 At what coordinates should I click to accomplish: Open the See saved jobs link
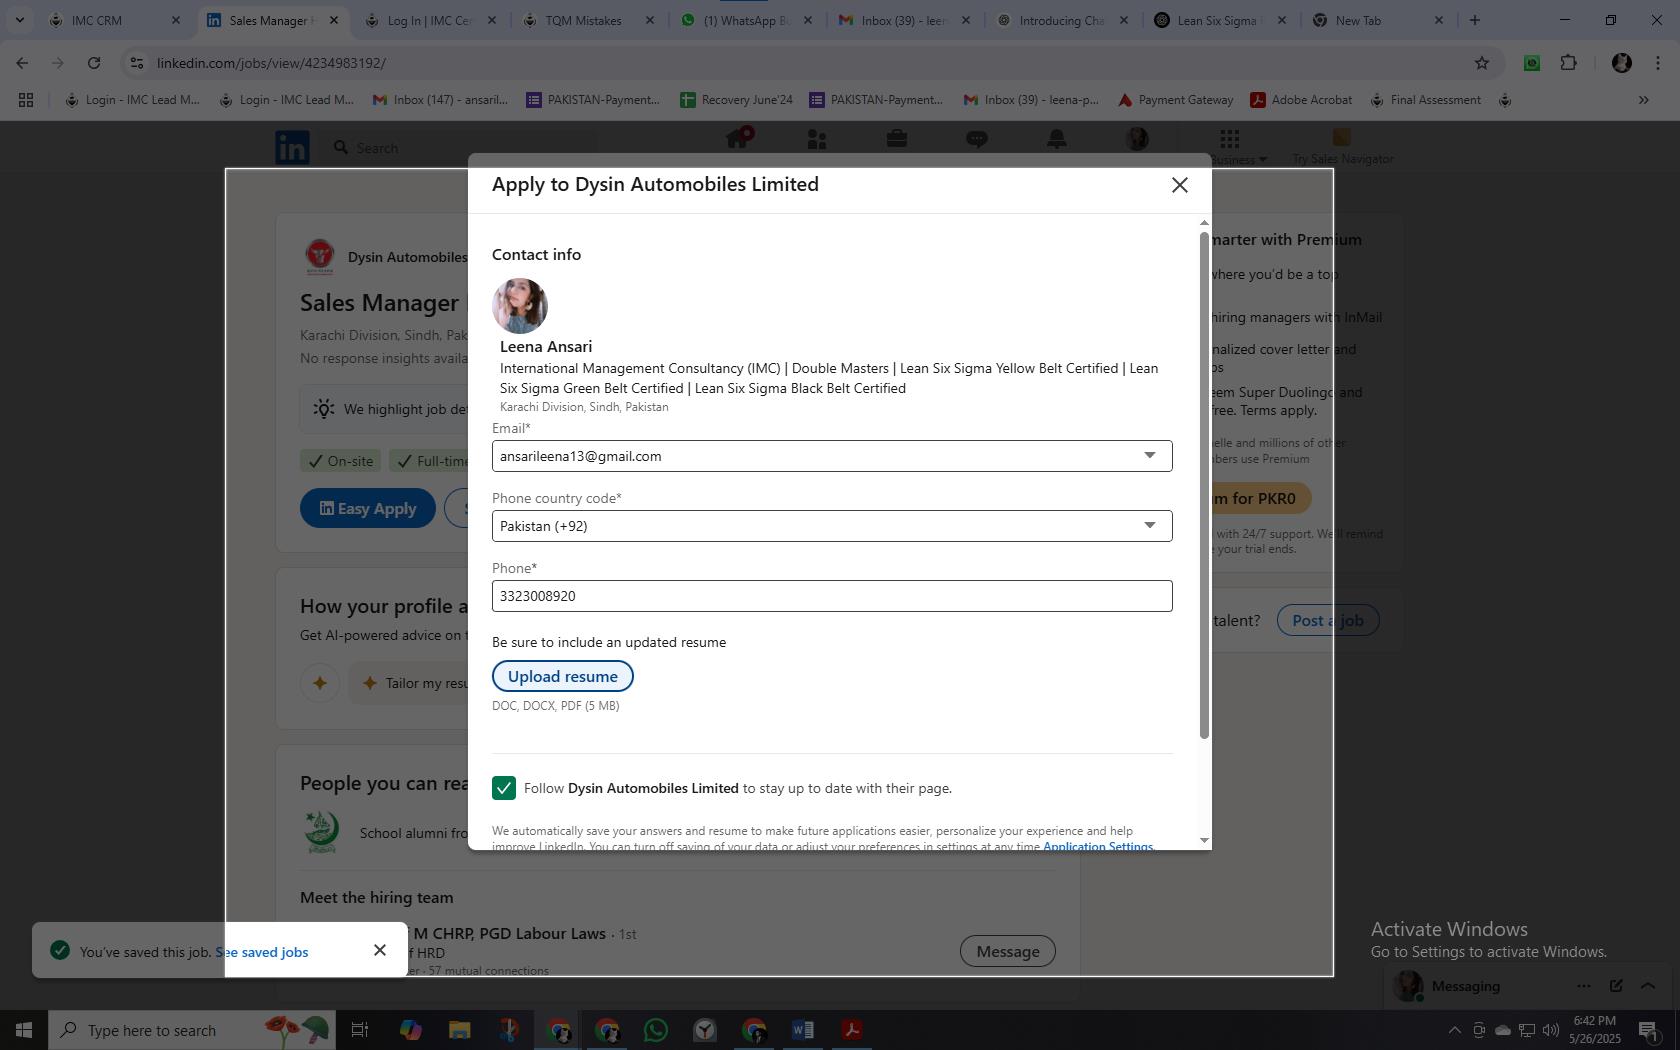coord(262,952)
